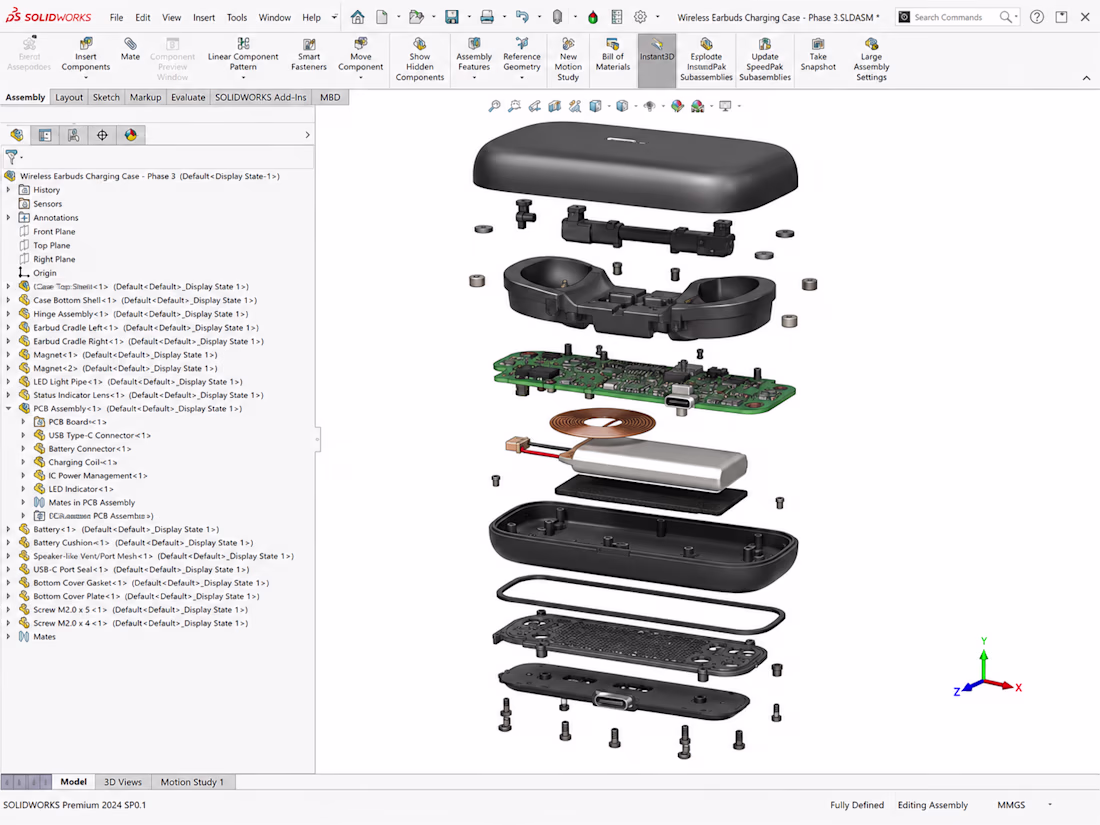
Task: Expand the Hinge Assembly tree node
Action: (x=8, y=314)
